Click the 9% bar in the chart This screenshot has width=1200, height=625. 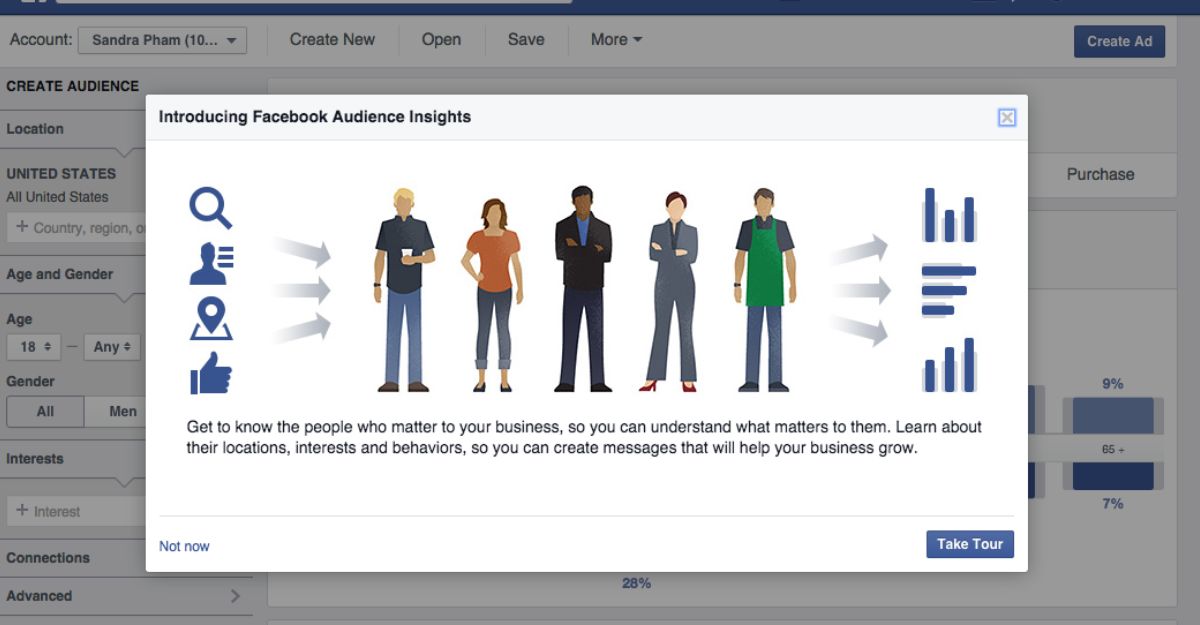tap(1113, 415)
